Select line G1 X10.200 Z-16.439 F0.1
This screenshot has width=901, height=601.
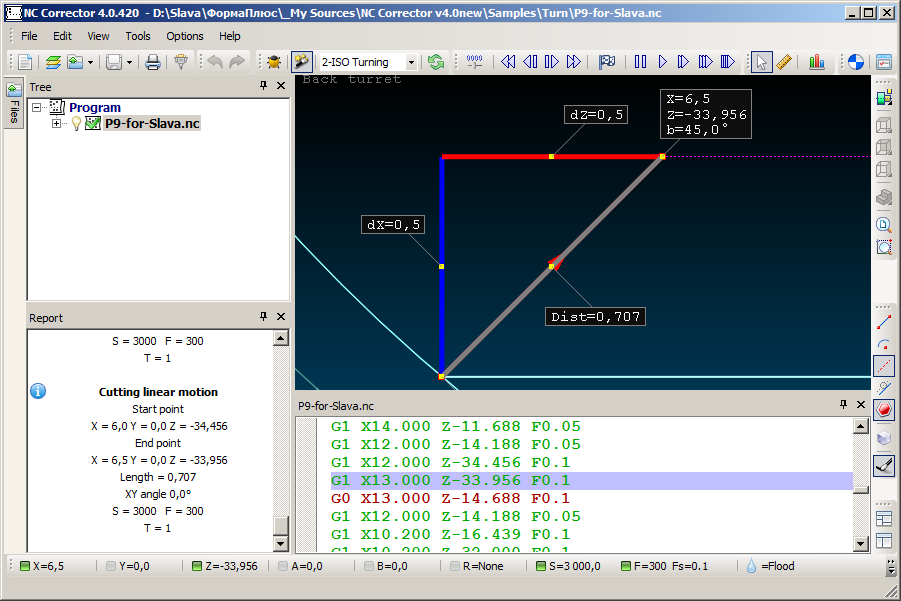point(450,534)
